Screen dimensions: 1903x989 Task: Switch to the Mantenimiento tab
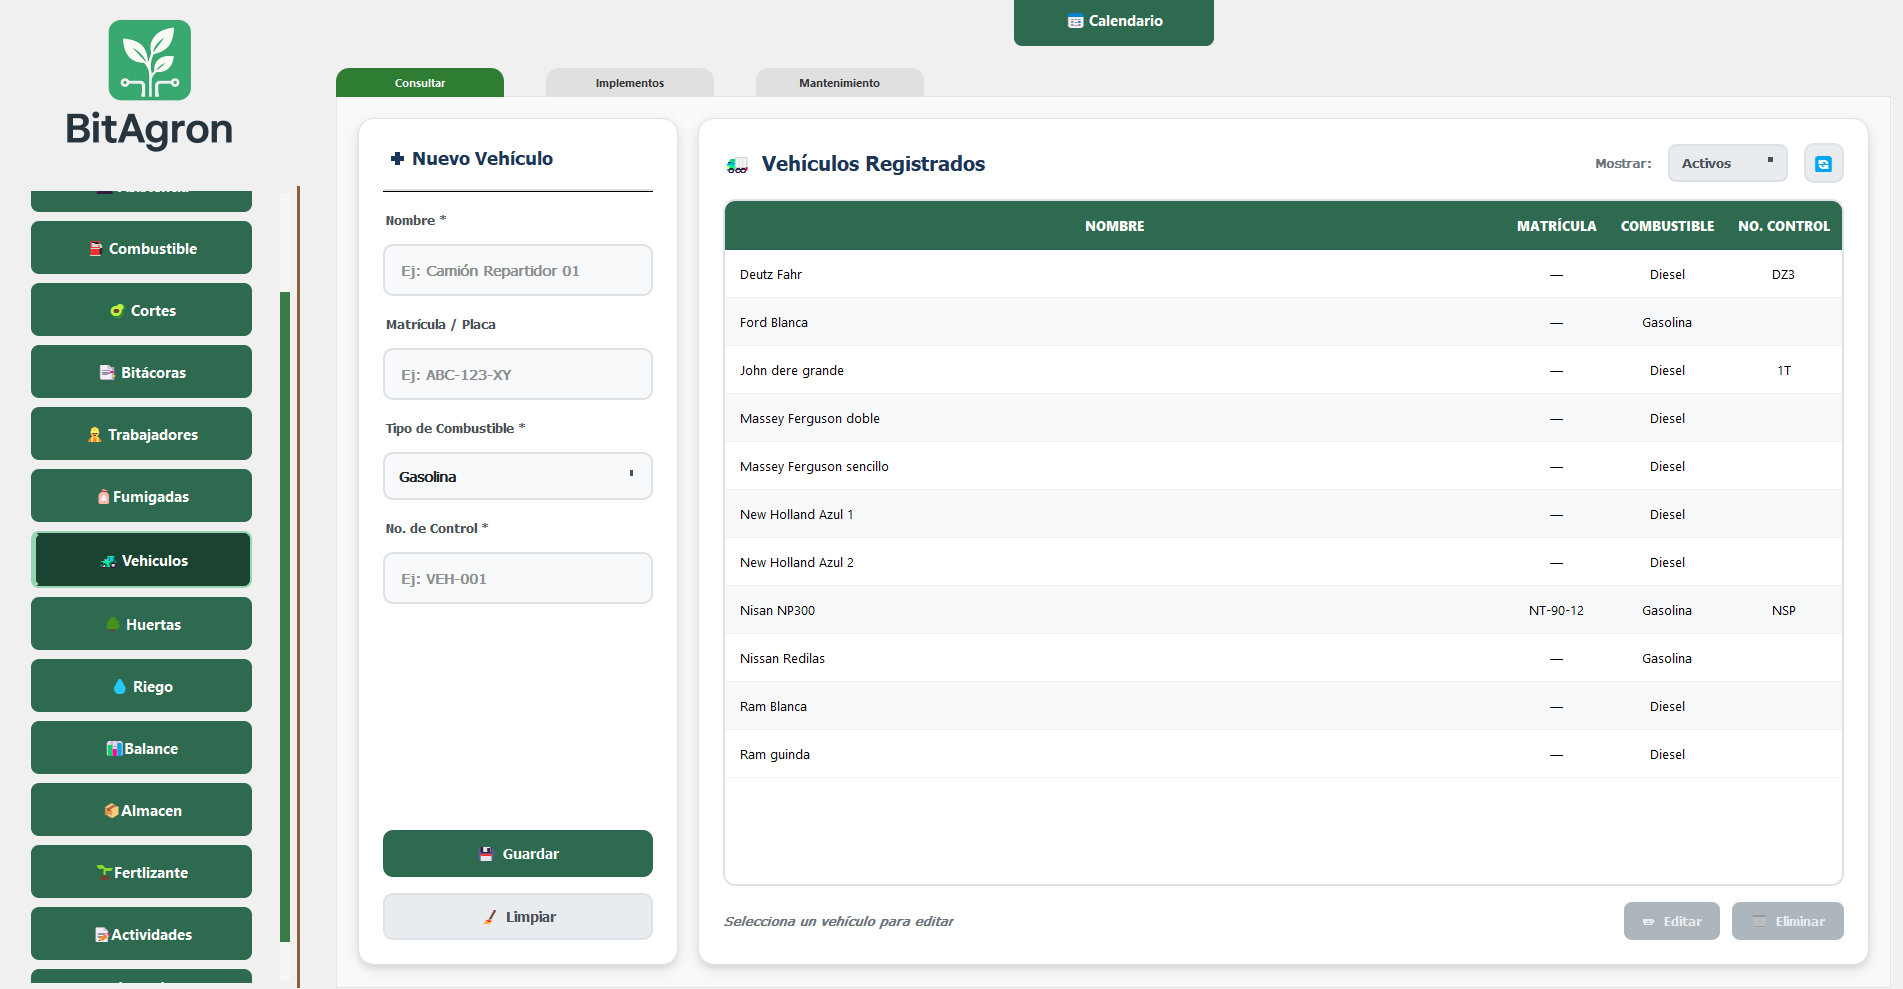pos(839,83)
